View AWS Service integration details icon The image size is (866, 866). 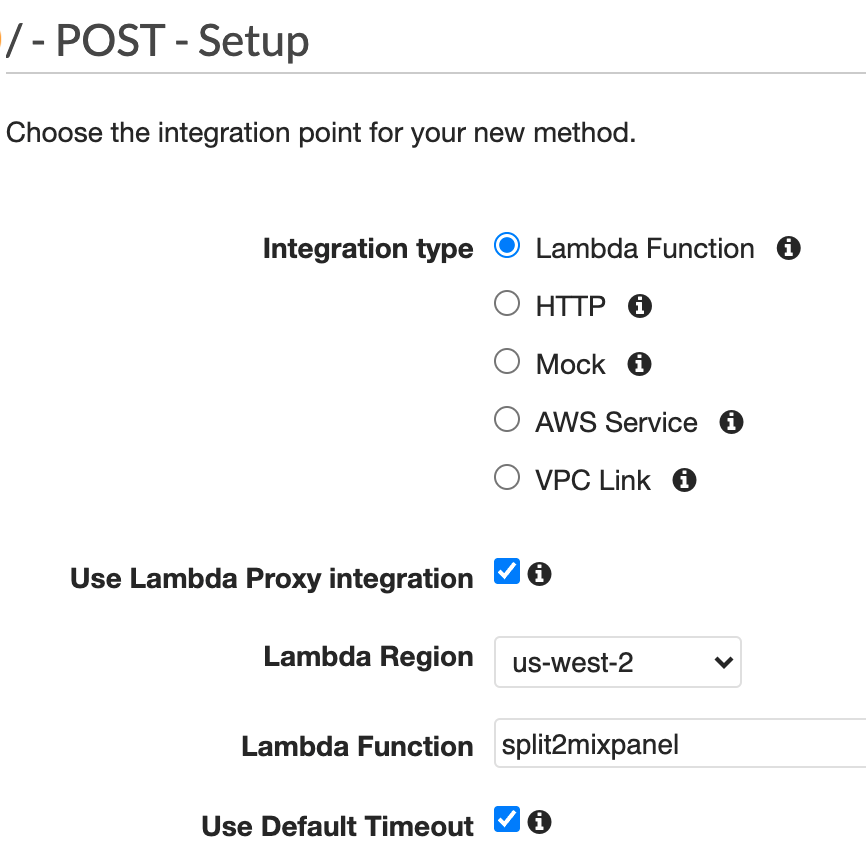[731, 421]
